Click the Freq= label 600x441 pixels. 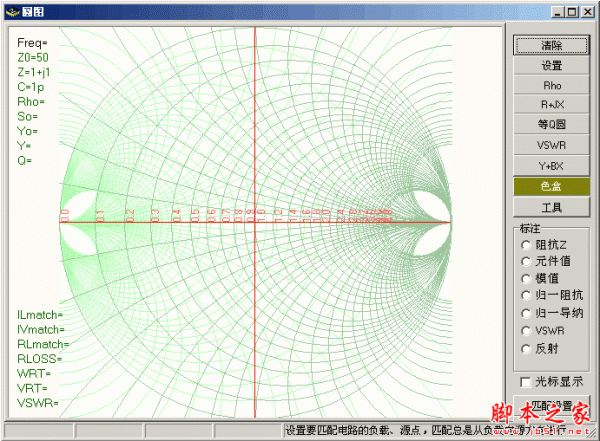point(32,43)
